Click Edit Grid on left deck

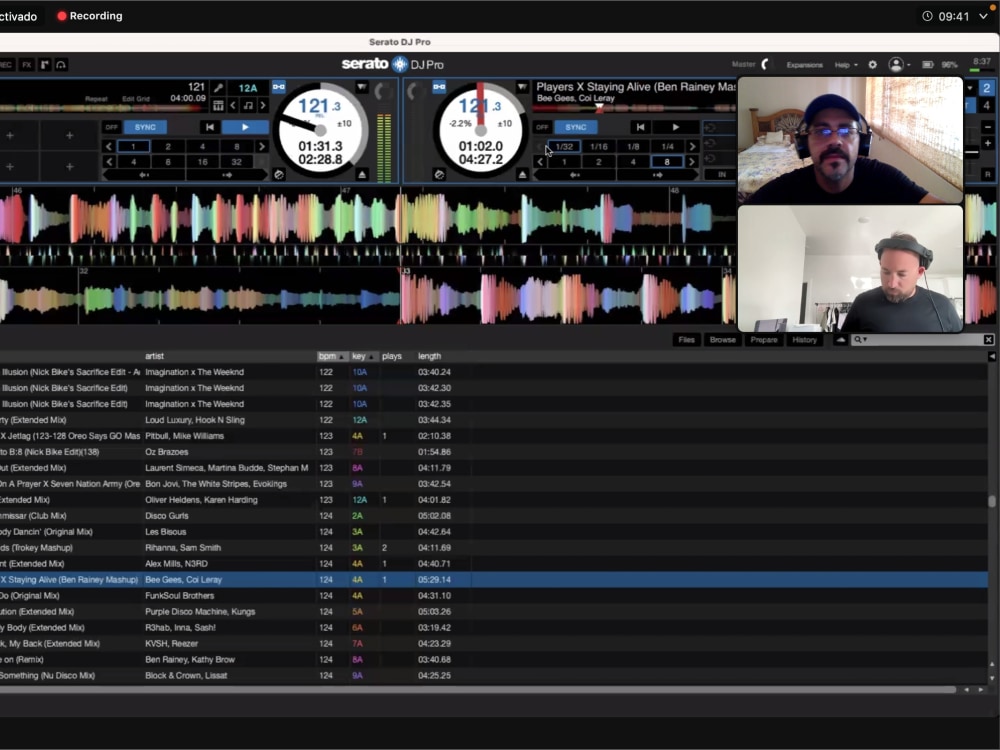[x=135, y=99]
